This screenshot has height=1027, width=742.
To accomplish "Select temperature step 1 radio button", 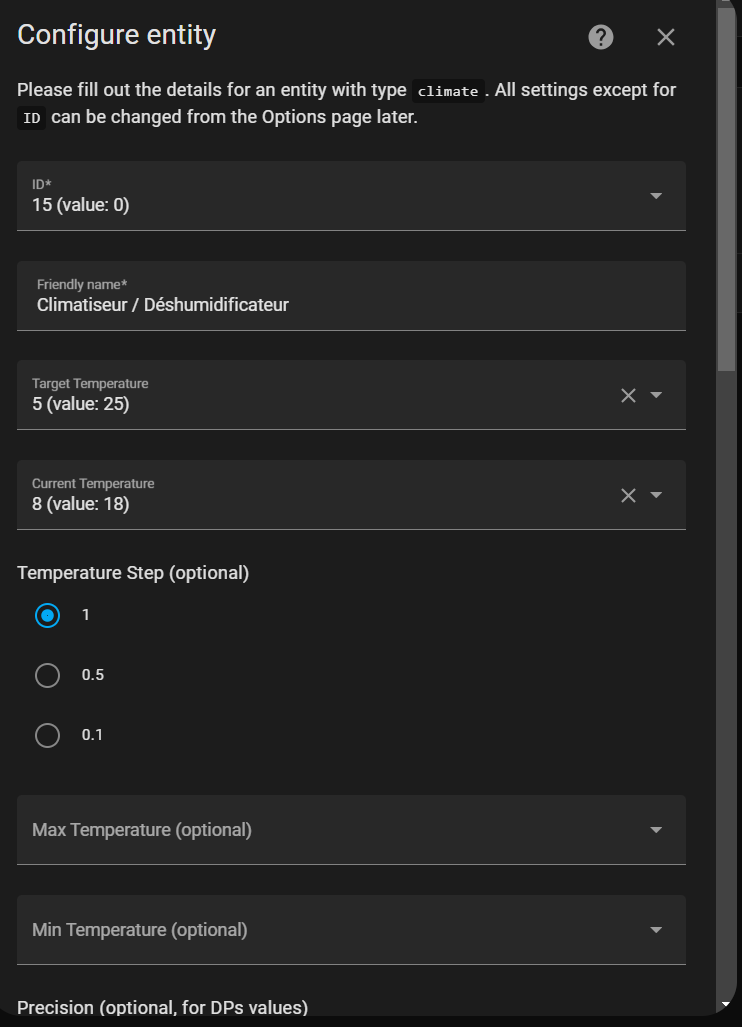I will pyautogui.click(x=47, y=615).
